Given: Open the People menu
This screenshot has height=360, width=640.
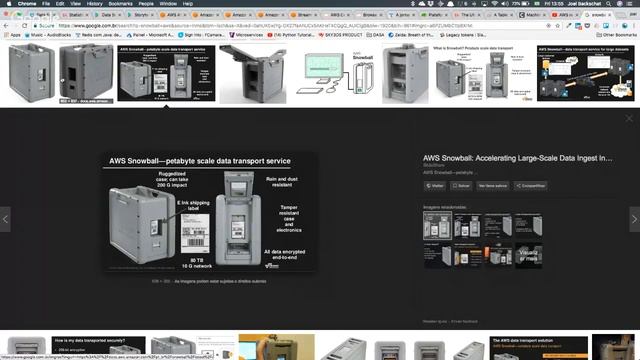Looking at the screenshot, I should 146,4.
